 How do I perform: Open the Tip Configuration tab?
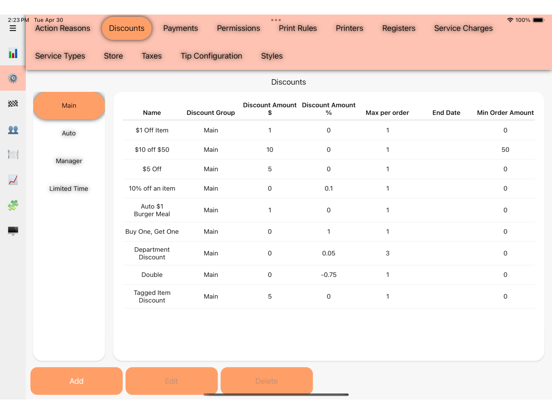[x=211, y=56]
